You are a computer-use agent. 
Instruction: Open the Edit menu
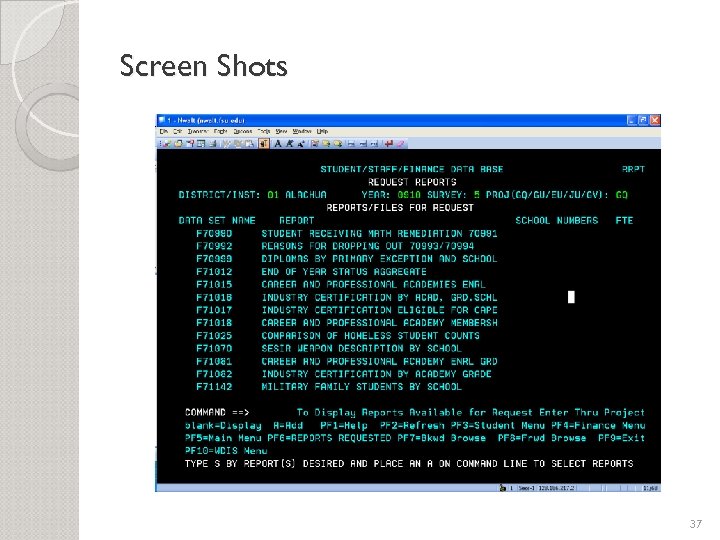coord(178,131)
